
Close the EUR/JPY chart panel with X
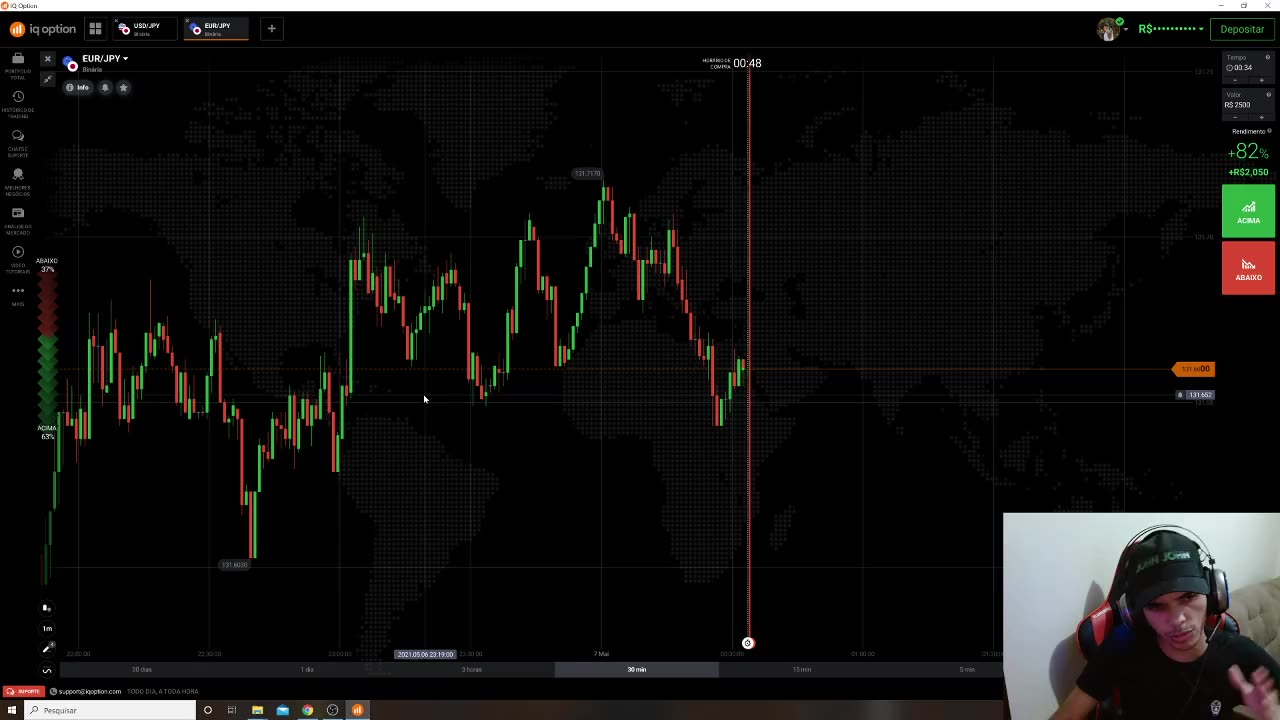[x=47, y=59]
